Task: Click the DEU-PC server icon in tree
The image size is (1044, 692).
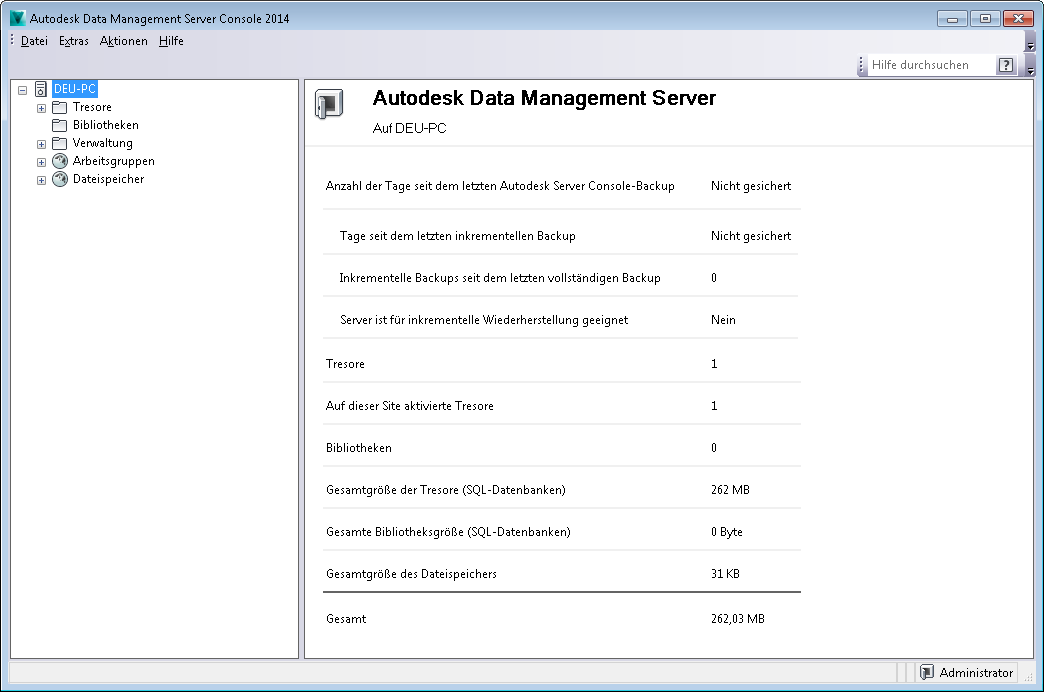Action: 41,89
